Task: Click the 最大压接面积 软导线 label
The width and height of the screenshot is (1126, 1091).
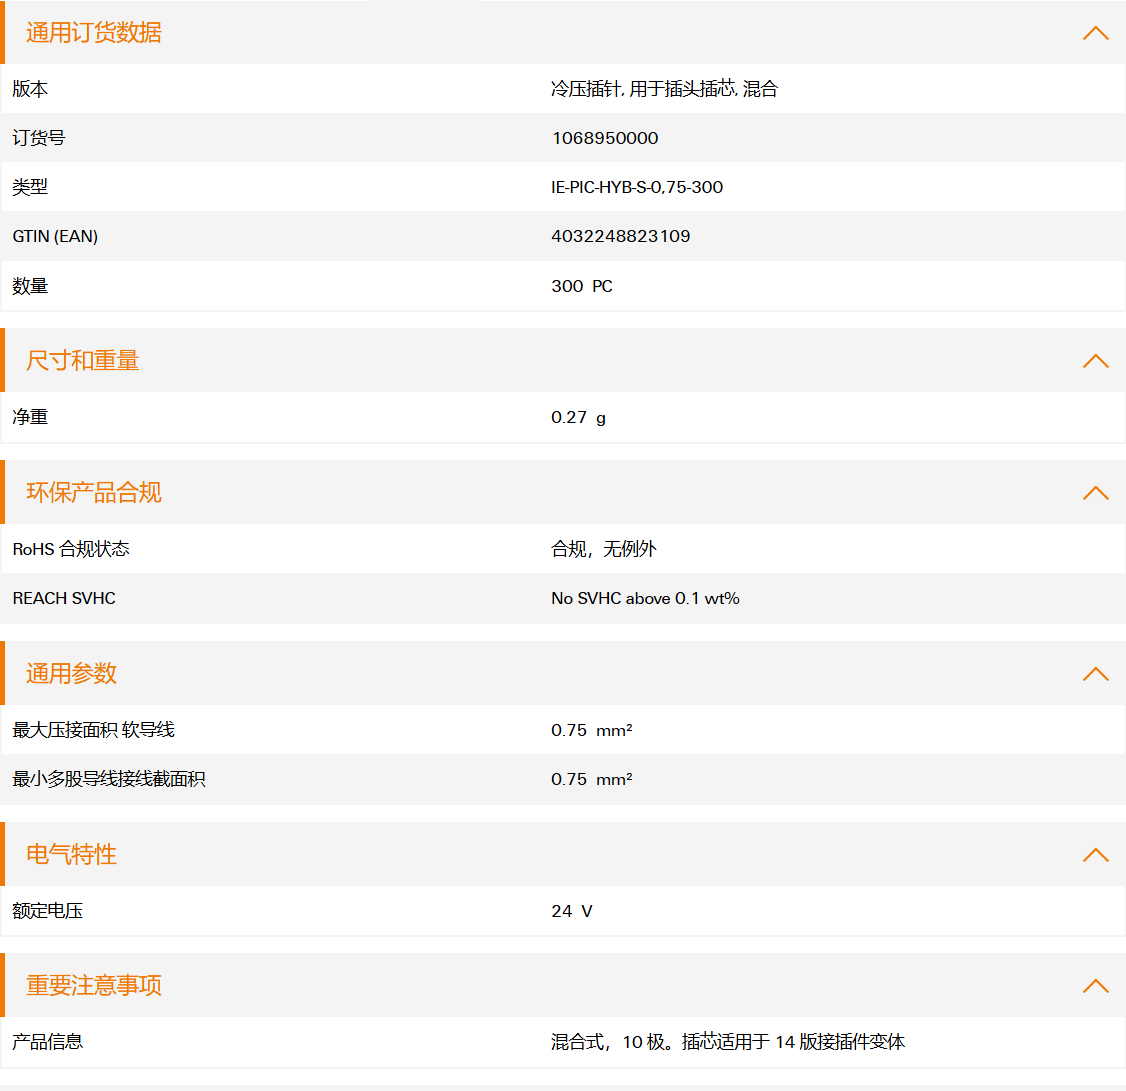Action: pos(93,730)
